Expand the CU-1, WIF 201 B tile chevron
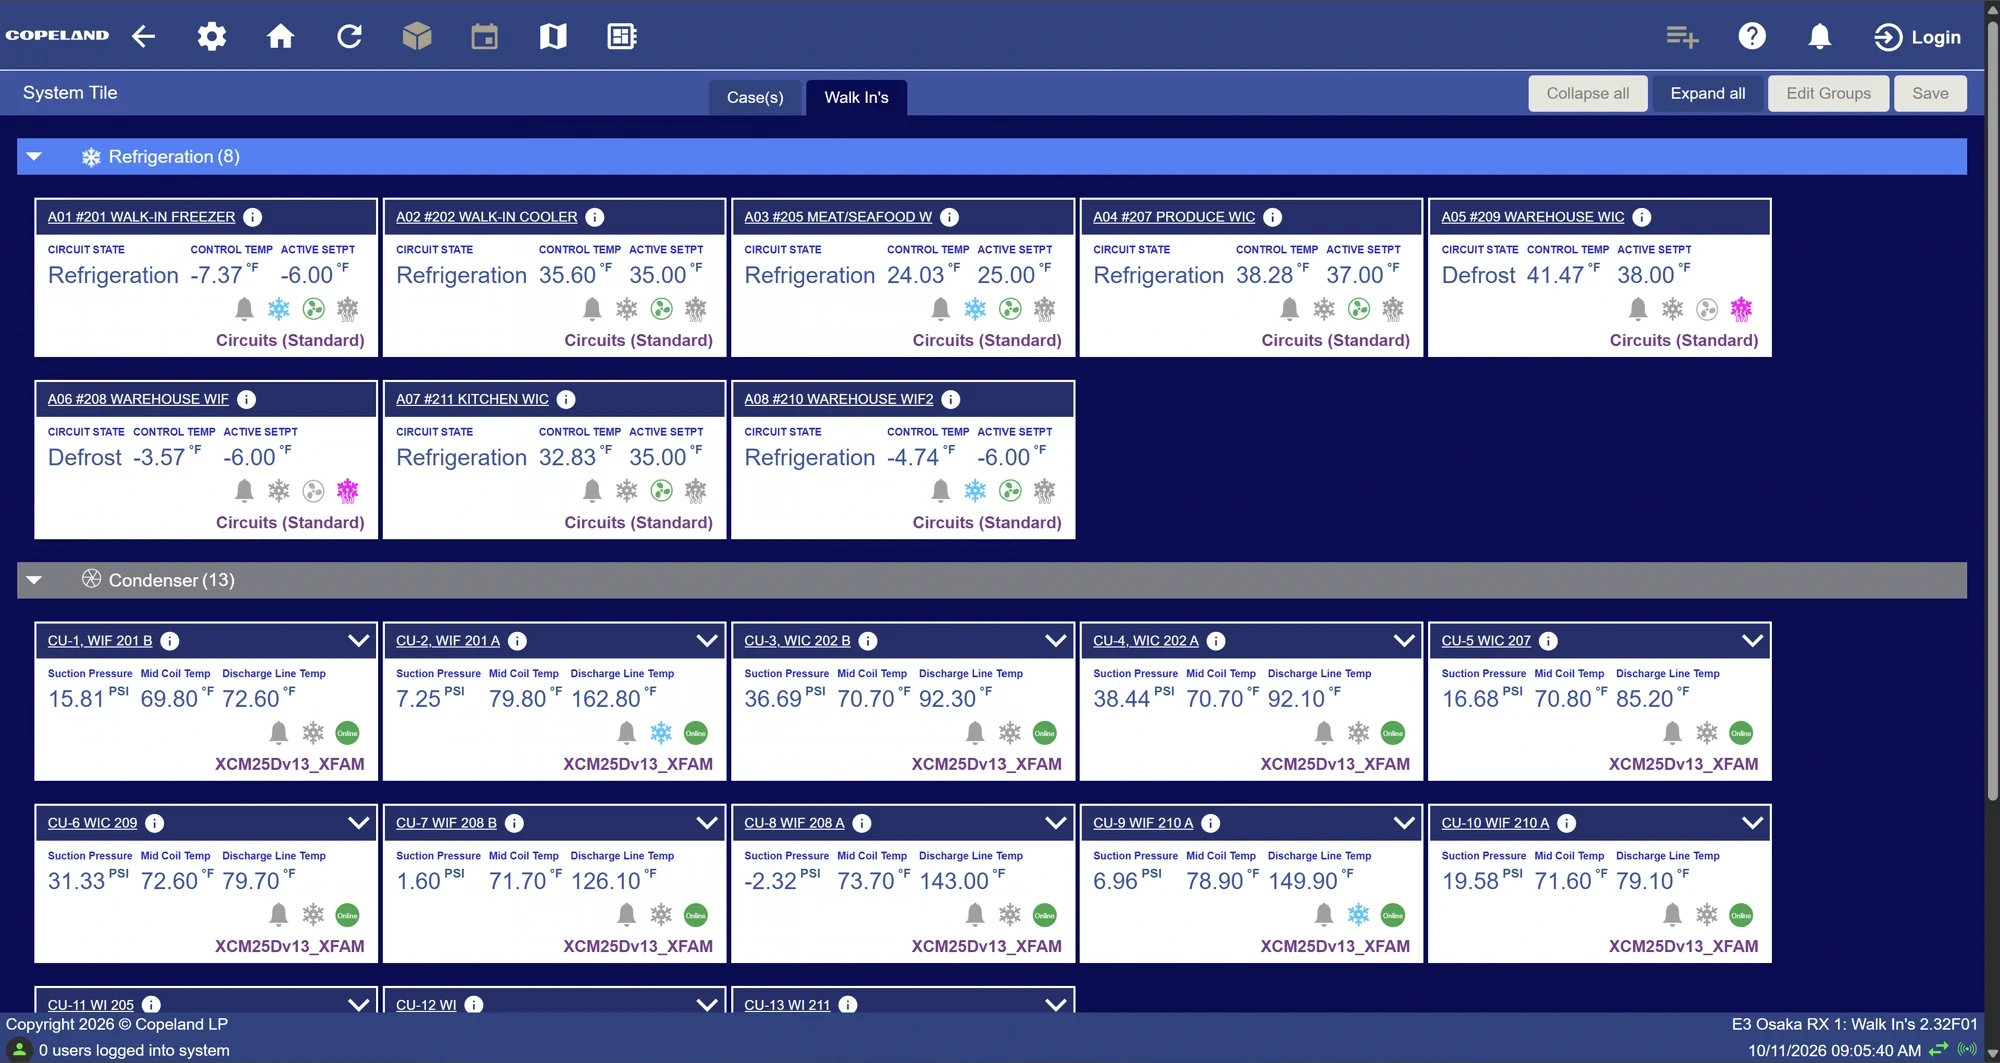2000x1063 pixels. (358, 641)
